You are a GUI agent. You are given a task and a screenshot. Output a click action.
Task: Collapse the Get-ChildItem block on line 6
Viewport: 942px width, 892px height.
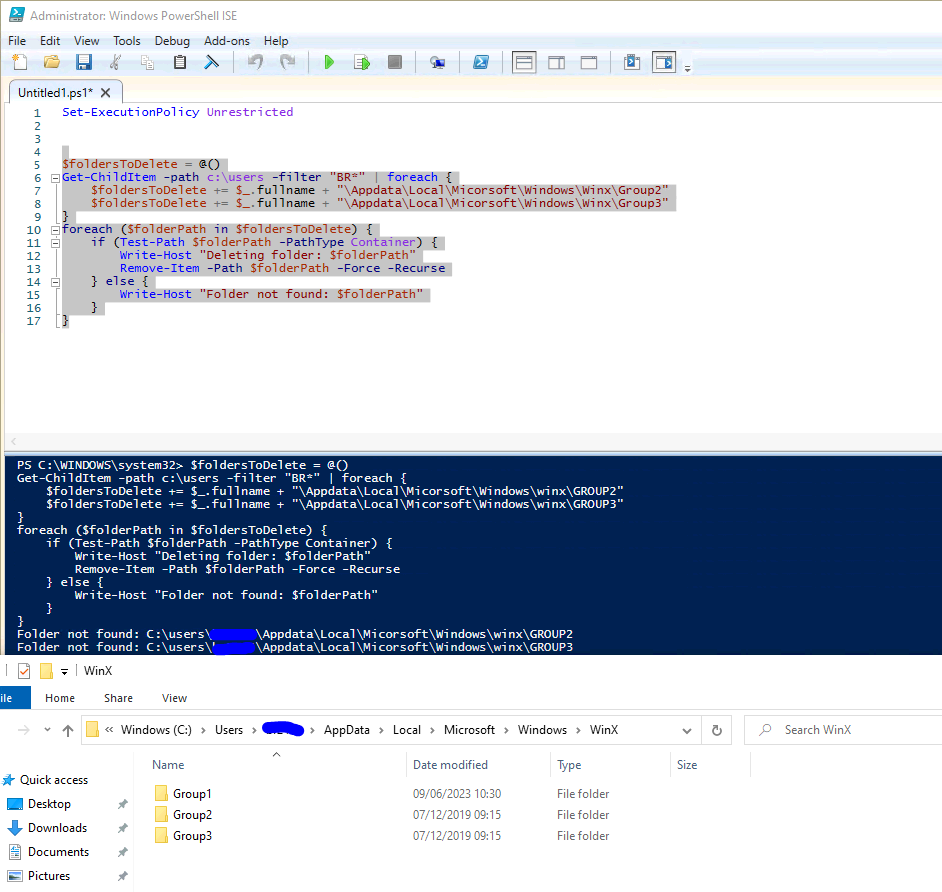click(x=55, y=178)
